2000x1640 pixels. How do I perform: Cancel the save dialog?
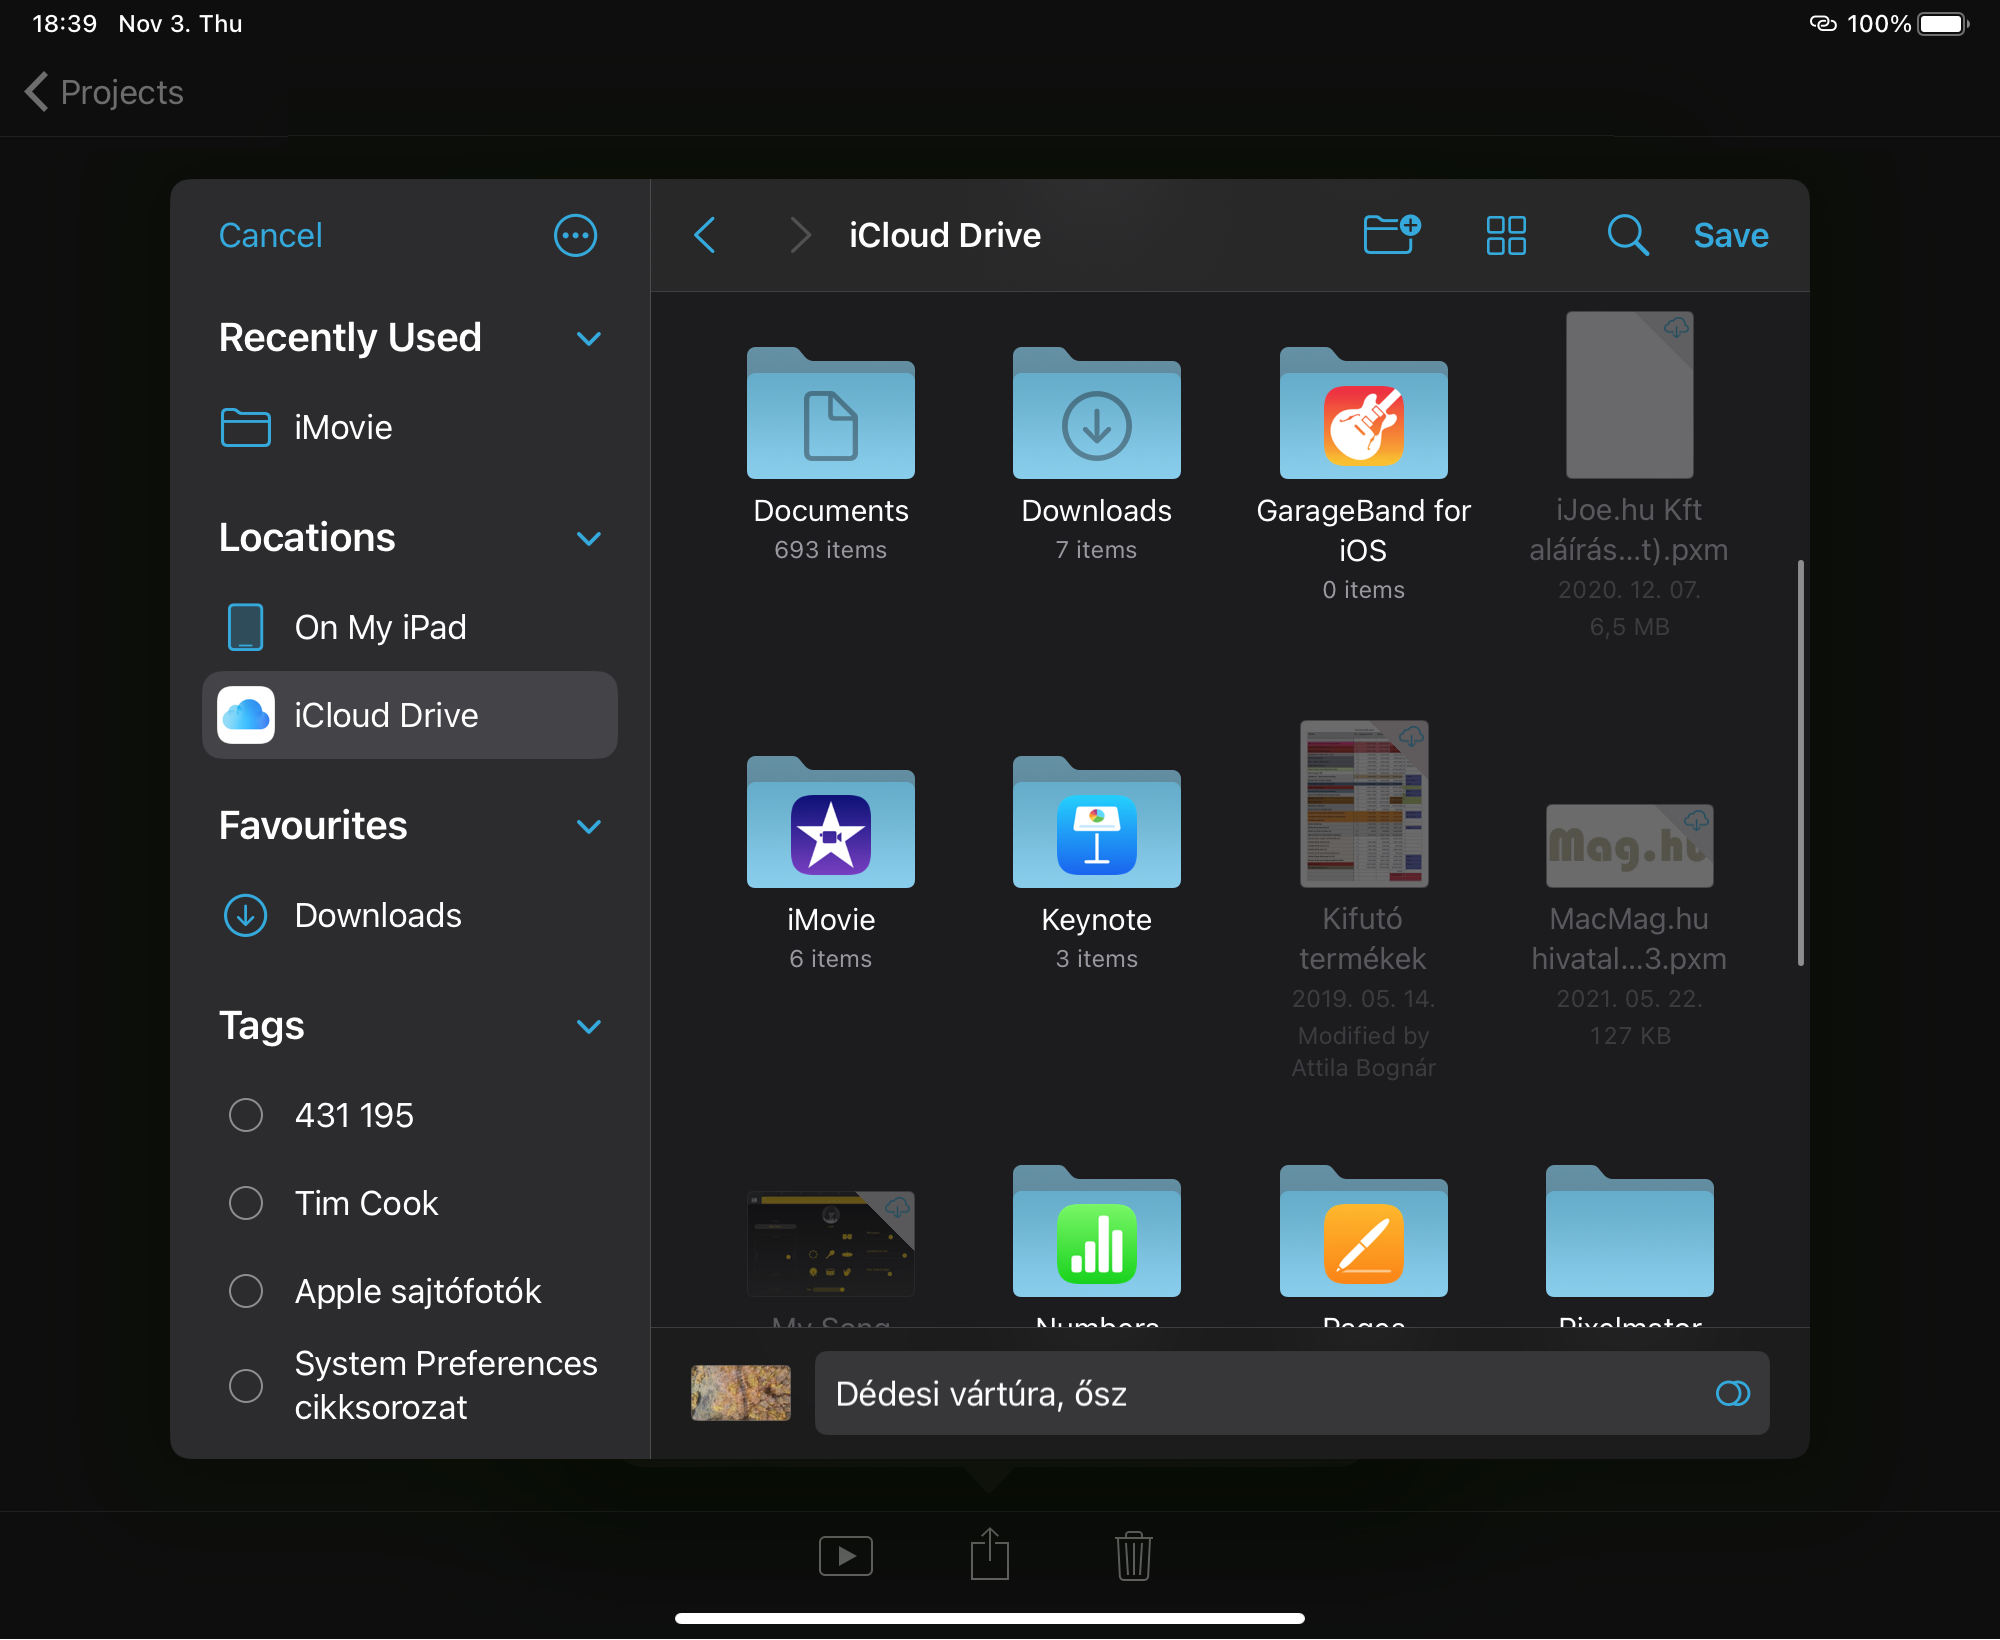coord(270,236)
